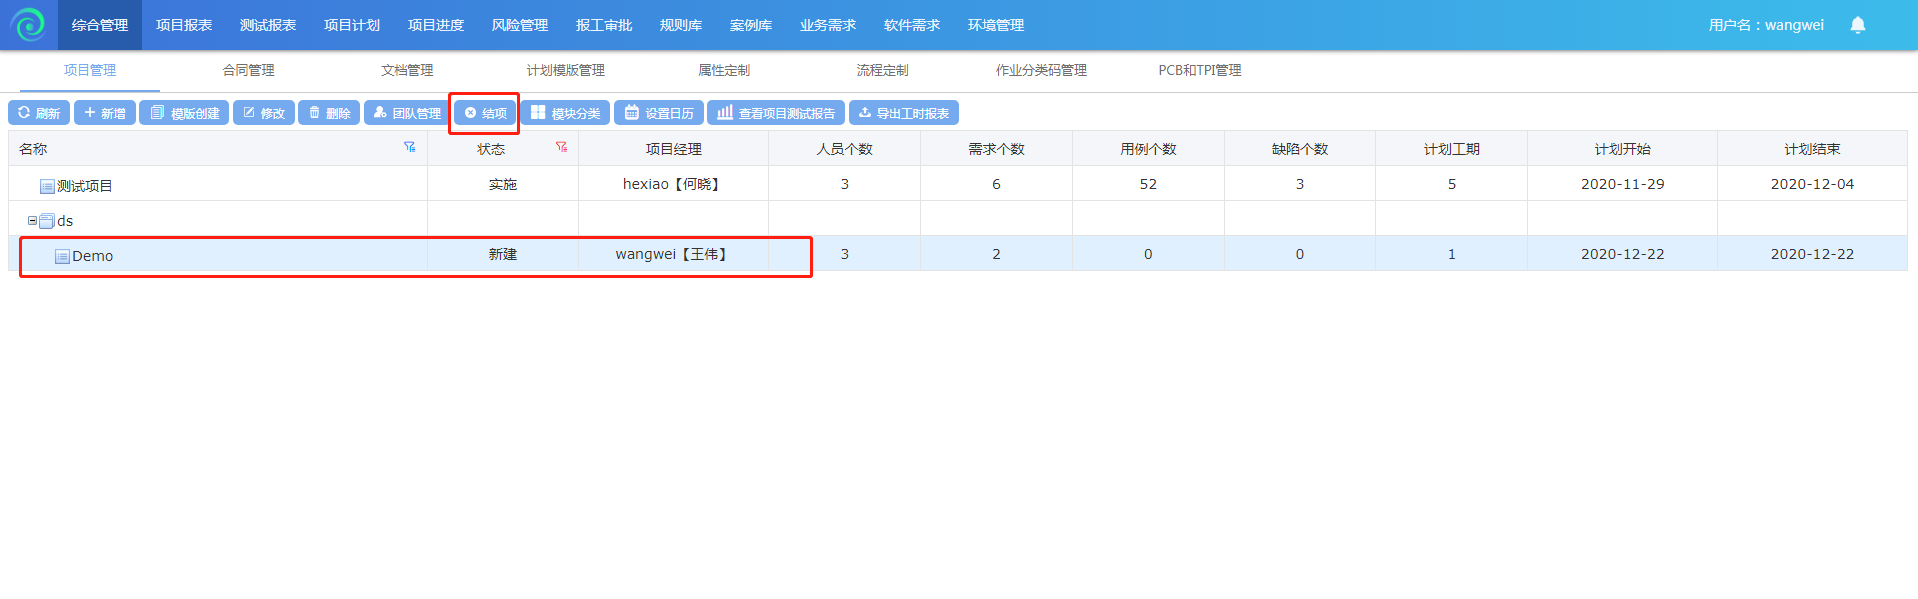
Task: Click the 结项 close-project button
Action: coord(485,113)
